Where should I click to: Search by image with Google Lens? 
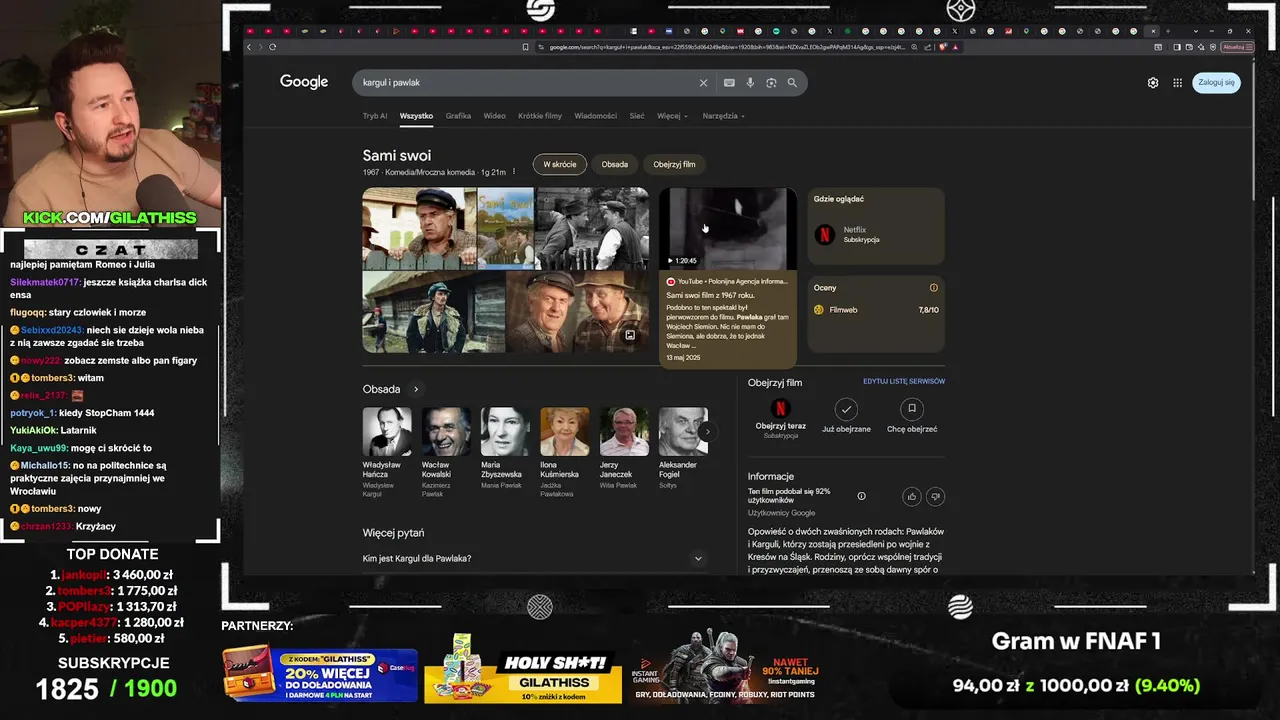point(771,83)
